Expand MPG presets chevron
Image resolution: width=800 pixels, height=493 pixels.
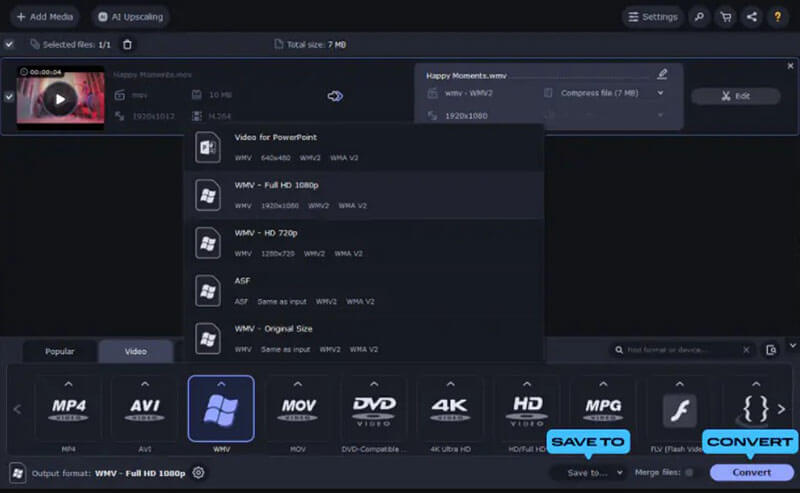pyautogui.click(x=603, y=384)
